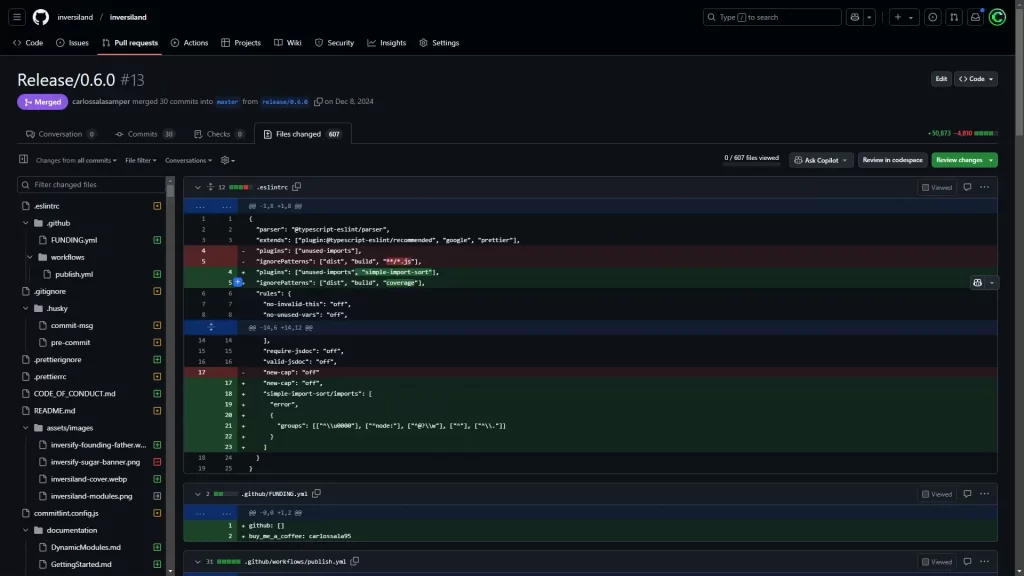Switch to the Conversation tab
This screenshot has height=576, width=1024.
[59, 133]
